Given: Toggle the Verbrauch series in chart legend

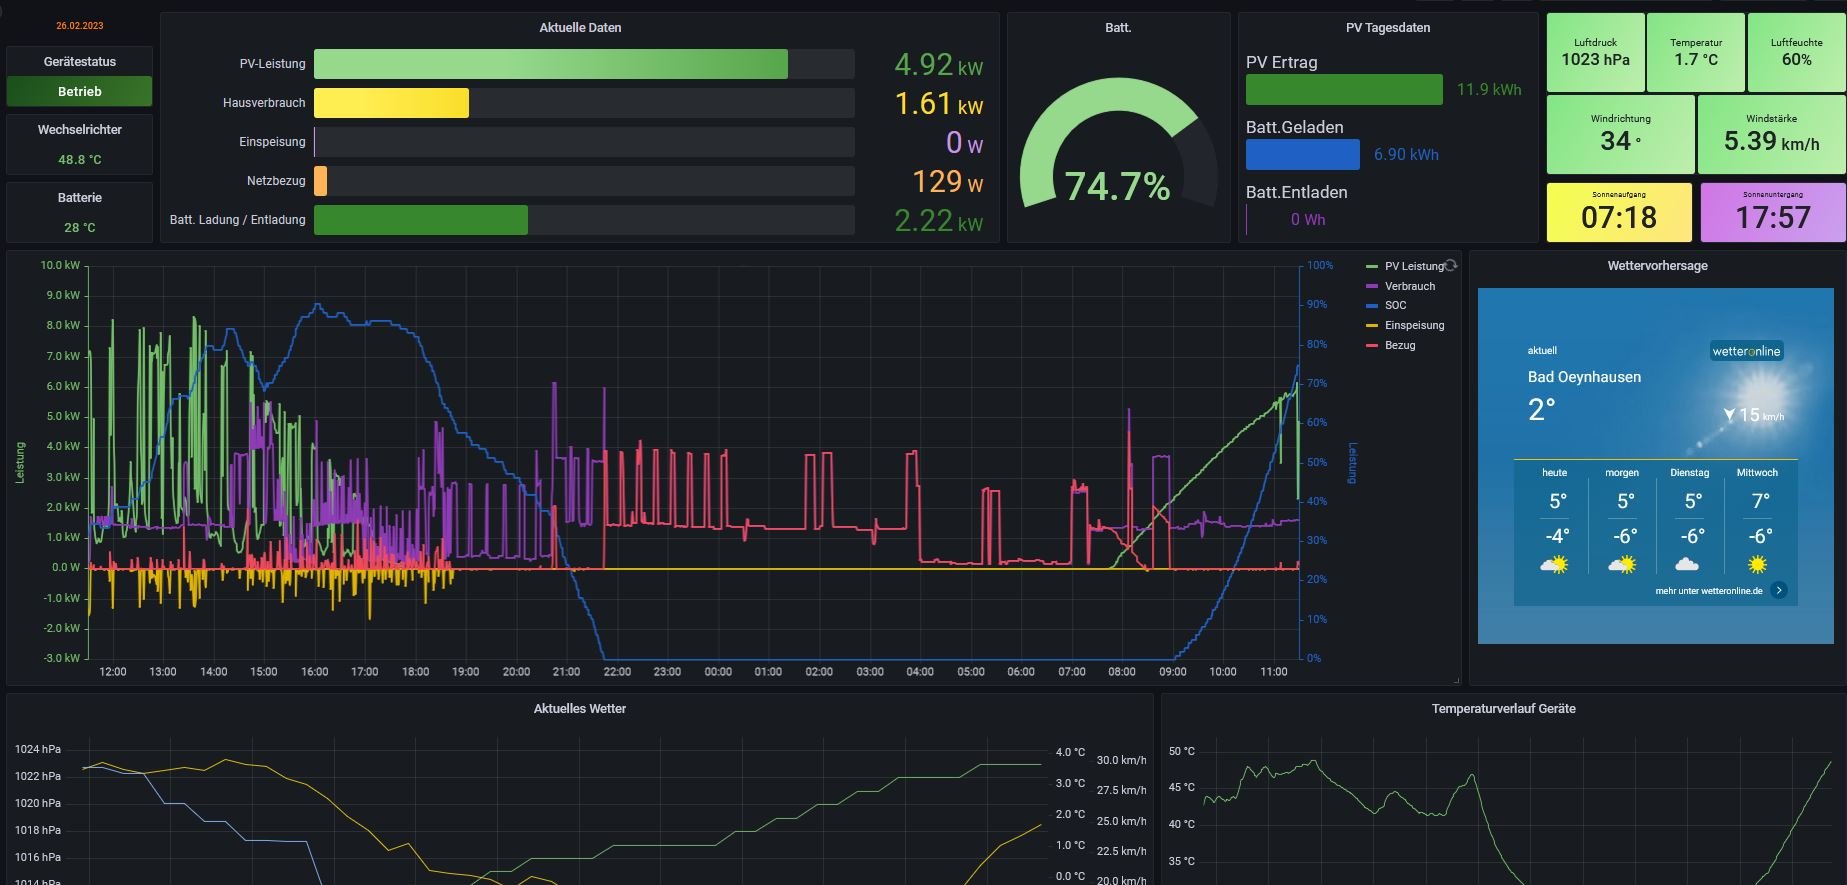Looking at the screenshot, I should click(x=1409, y=286).
